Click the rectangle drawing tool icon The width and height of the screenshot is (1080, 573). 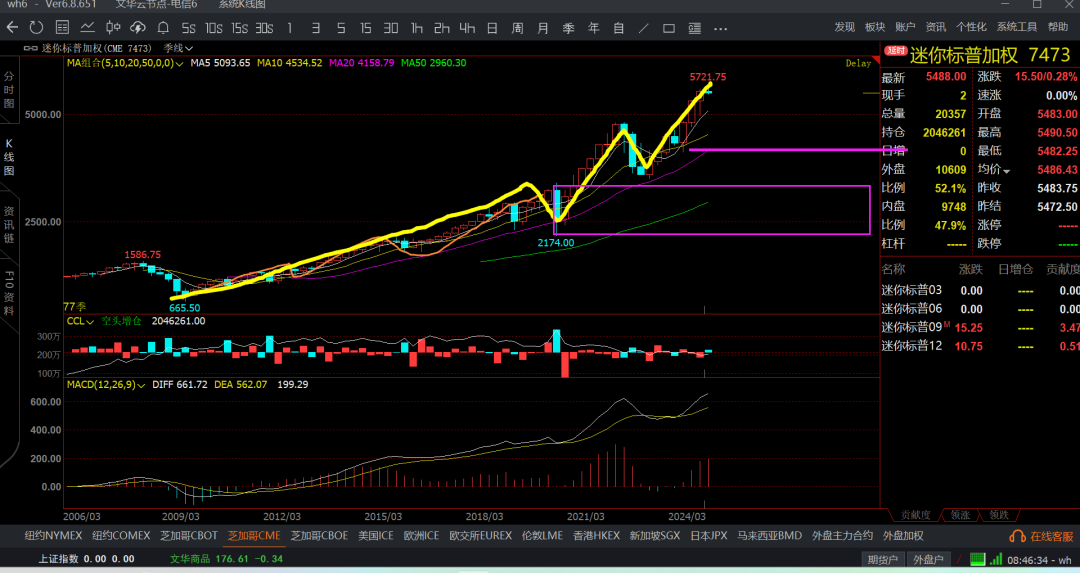tap(669, 28)
